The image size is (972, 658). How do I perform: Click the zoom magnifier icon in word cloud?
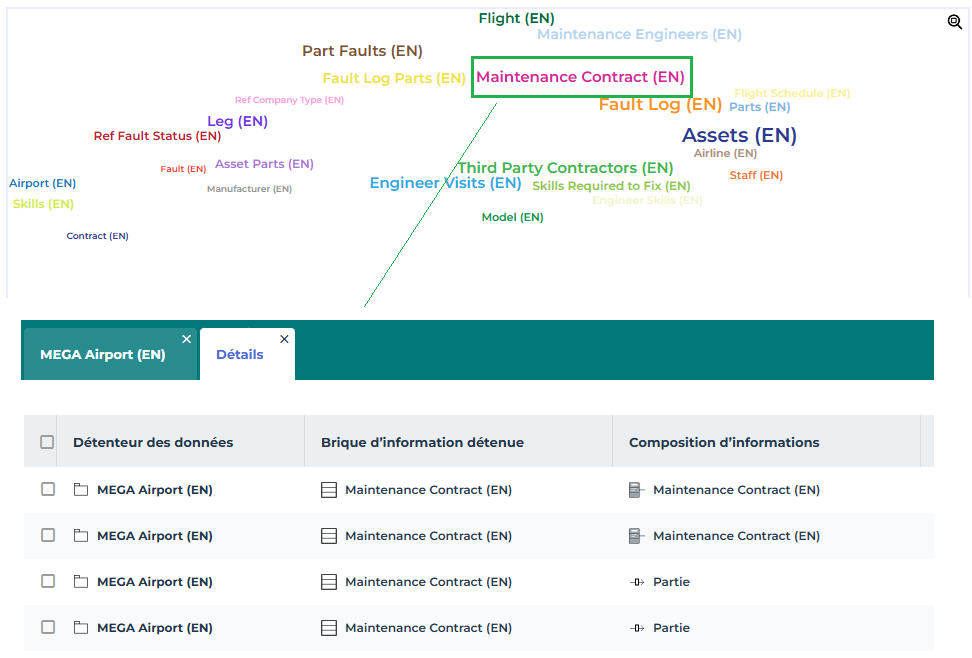pos(954,22)
